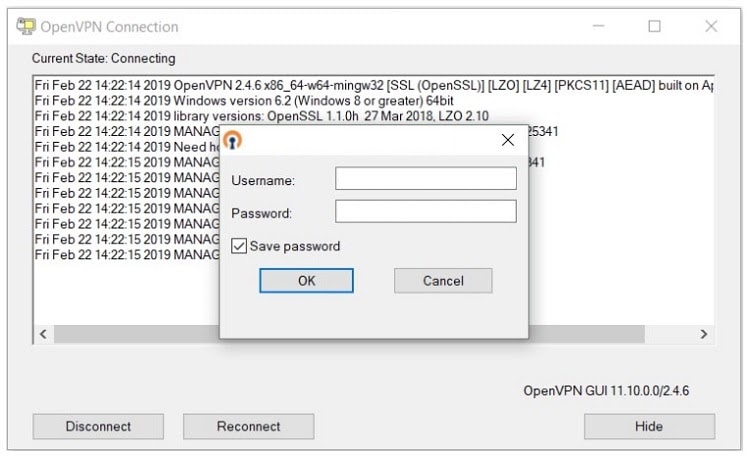750x457 pixels.
Task: Click the log line 'library versions: OpenSSL 1.1.0h'
Action: click(262, 116)
